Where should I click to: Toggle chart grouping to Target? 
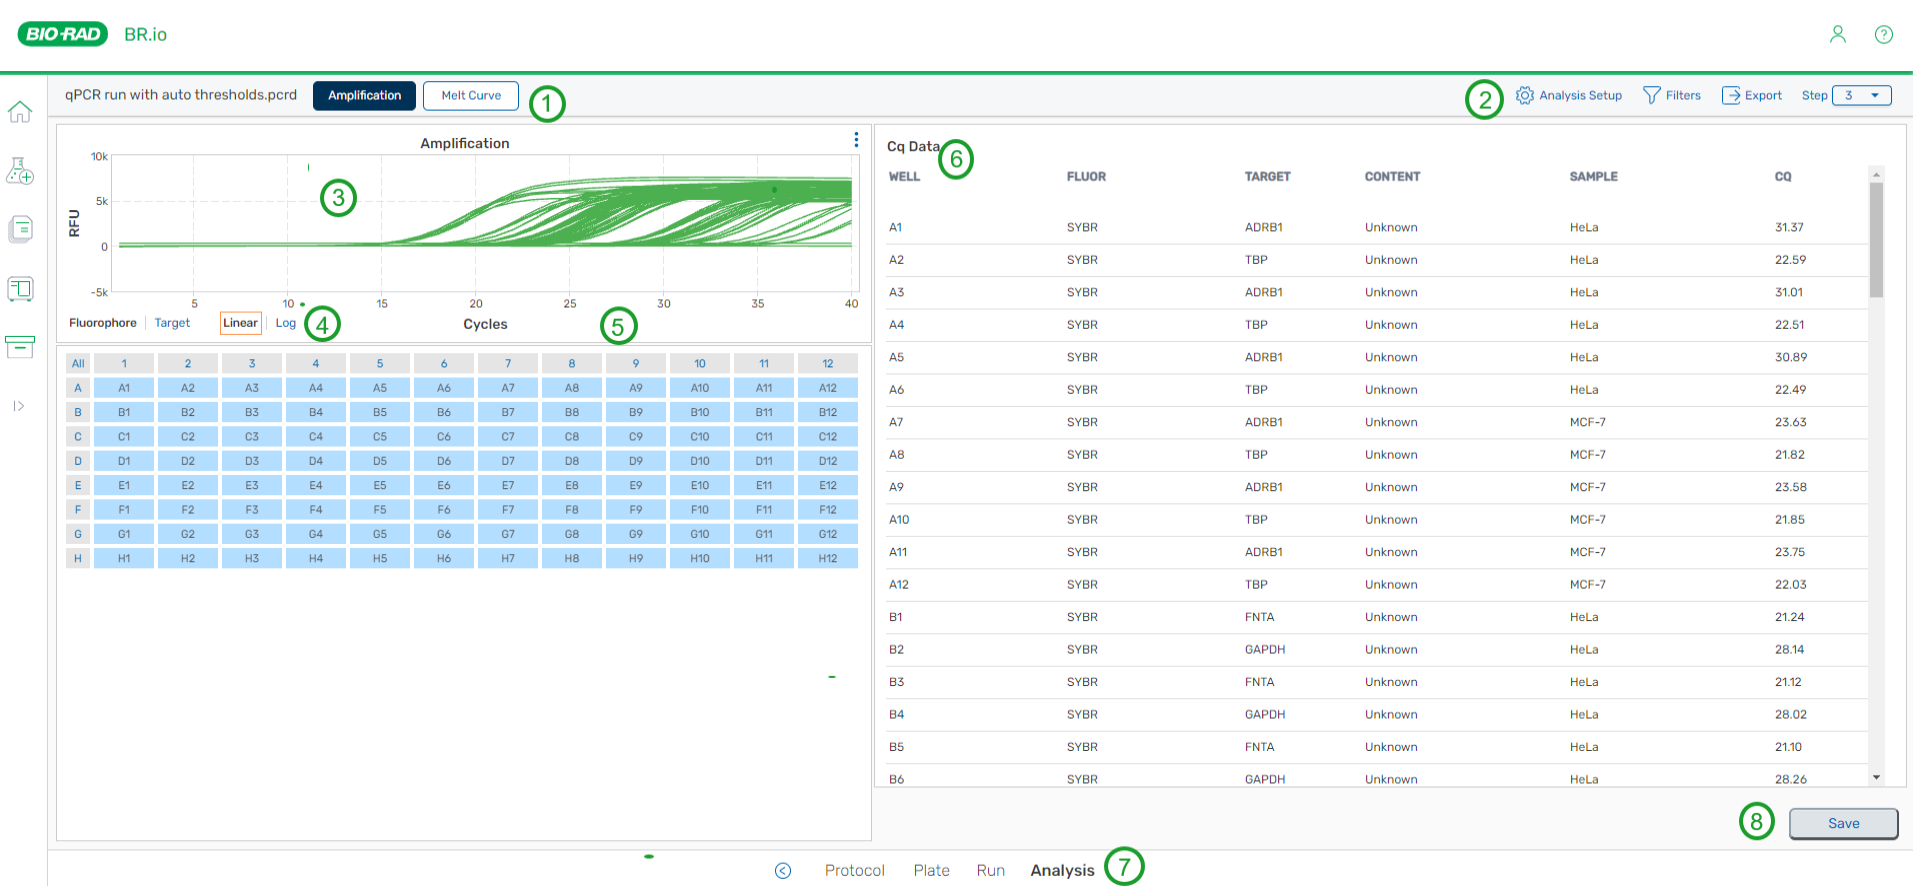pyautogui.click(x=172, y=323)
